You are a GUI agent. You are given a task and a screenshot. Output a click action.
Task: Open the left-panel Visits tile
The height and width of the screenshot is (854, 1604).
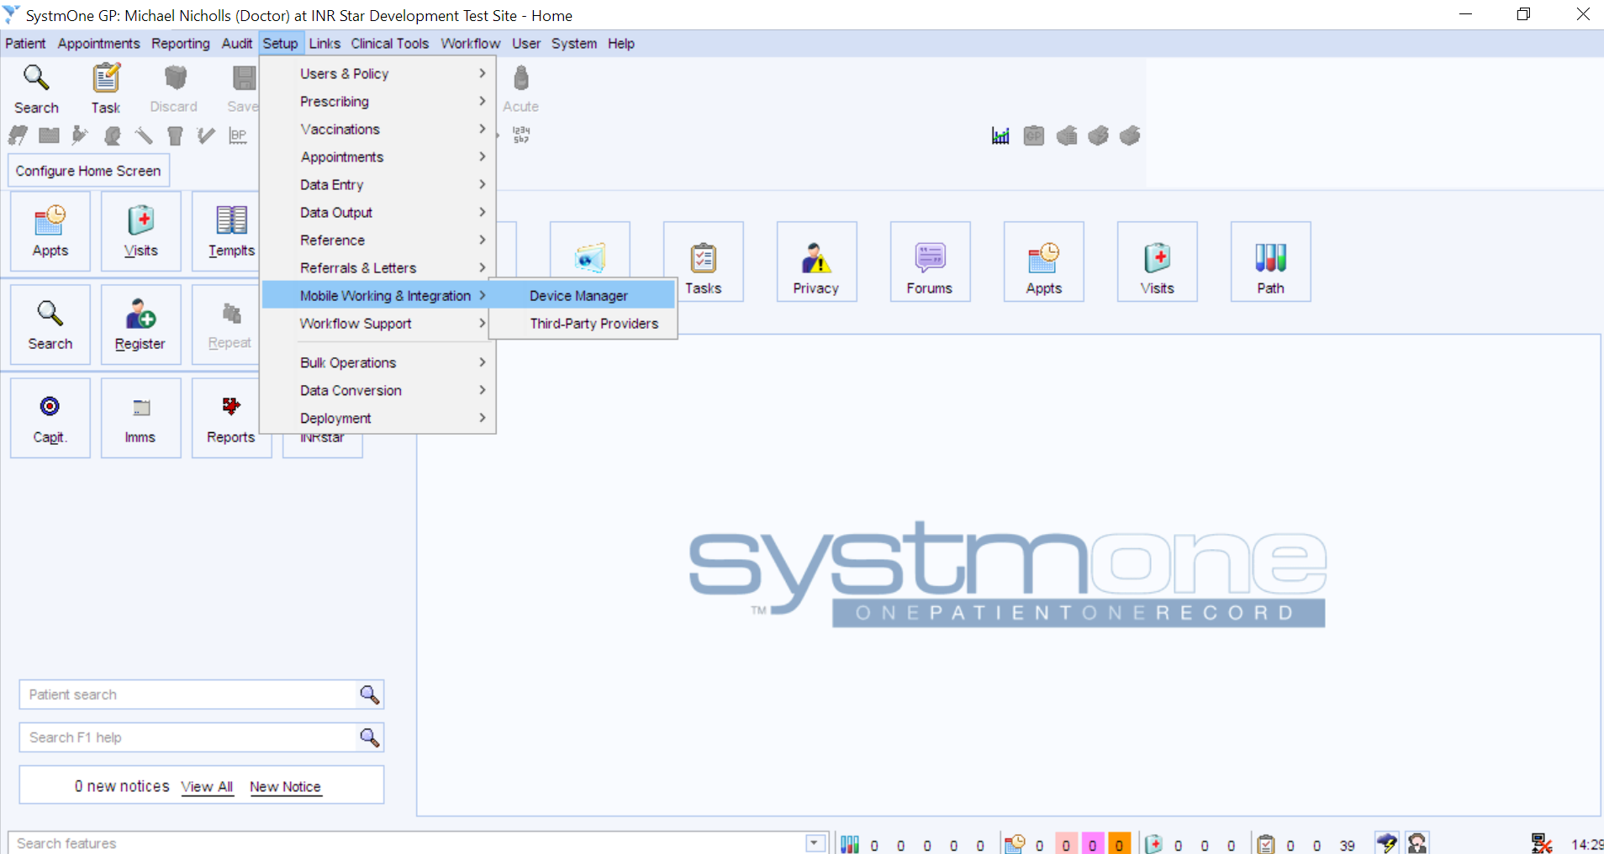(x=141, y=231)
